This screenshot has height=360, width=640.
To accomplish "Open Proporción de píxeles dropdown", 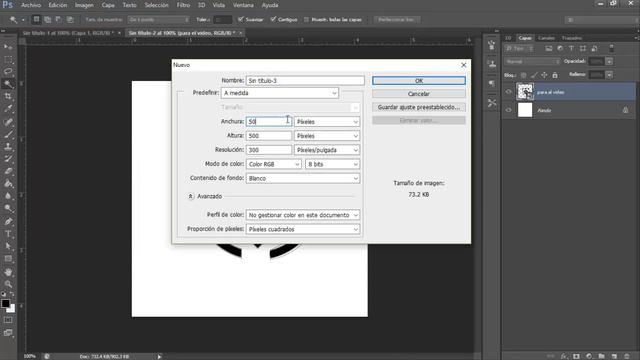I will click(x=303, y=229).
